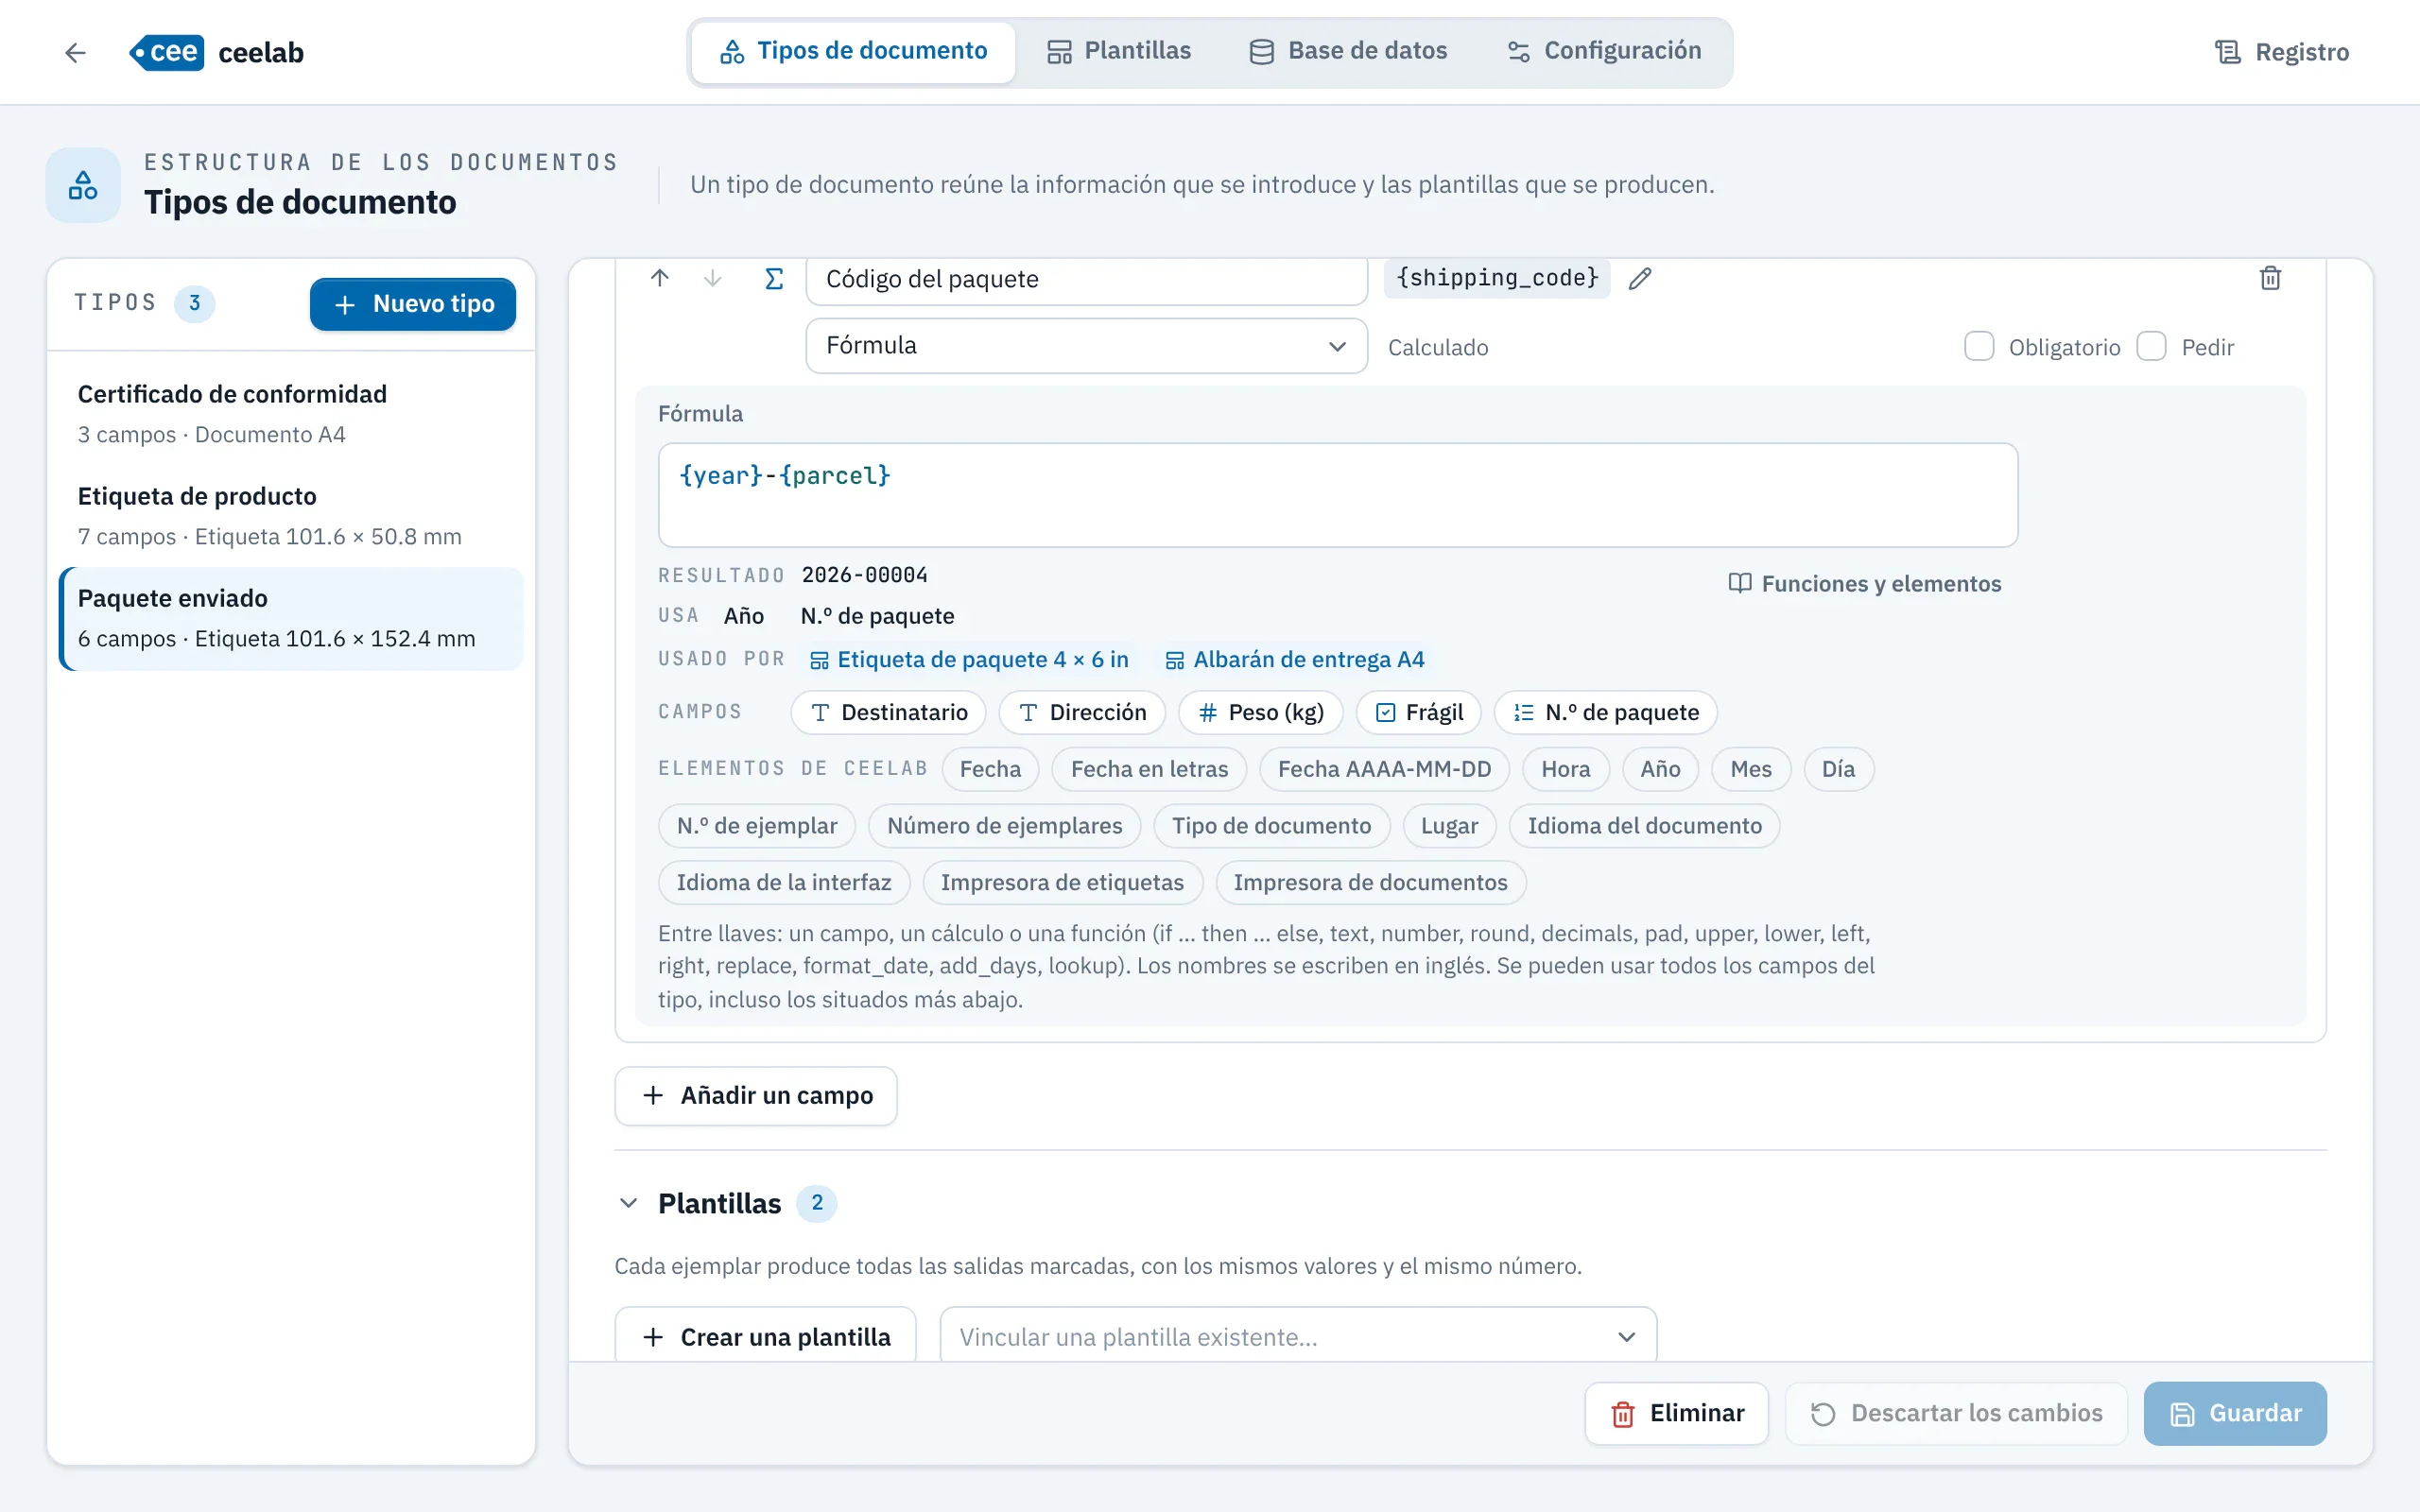The height and width of the screenshot is (1512, 2420).
Task: Move the field up with the arrow icon
Action: point(660,278)
